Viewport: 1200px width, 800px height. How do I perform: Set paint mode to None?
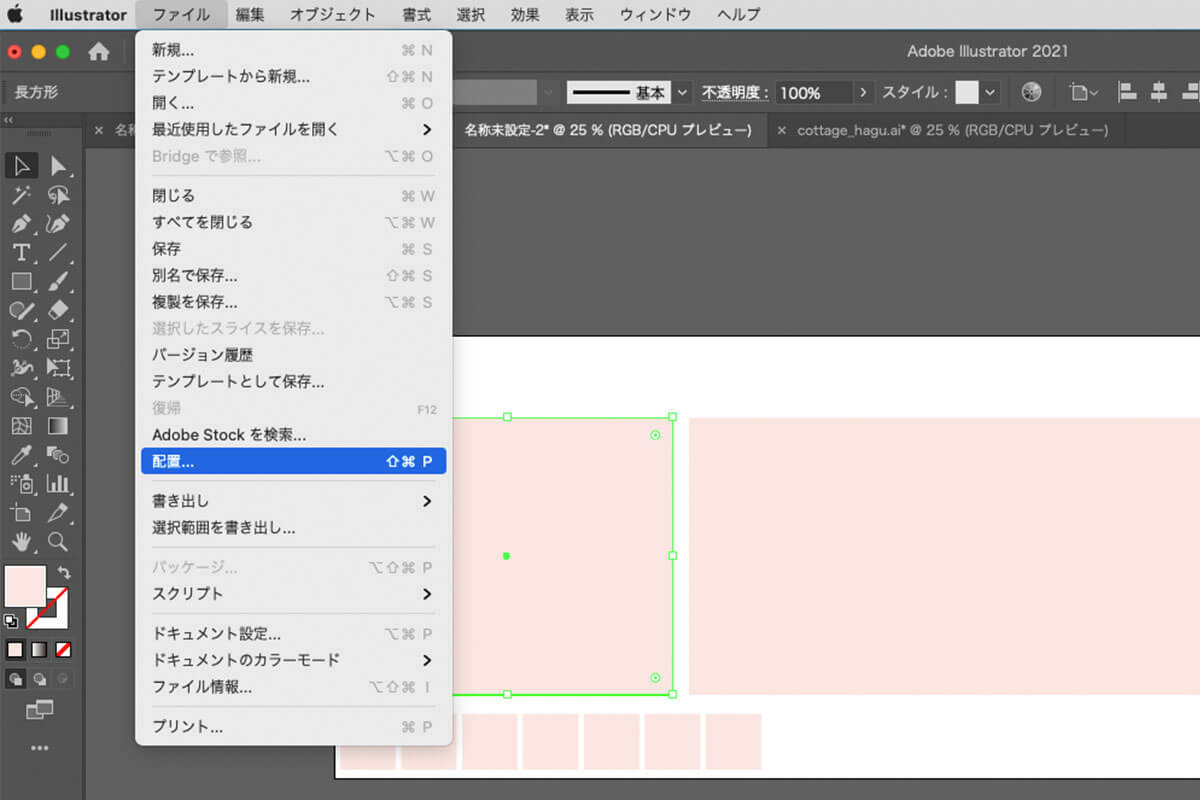click(x=63, y=649)
